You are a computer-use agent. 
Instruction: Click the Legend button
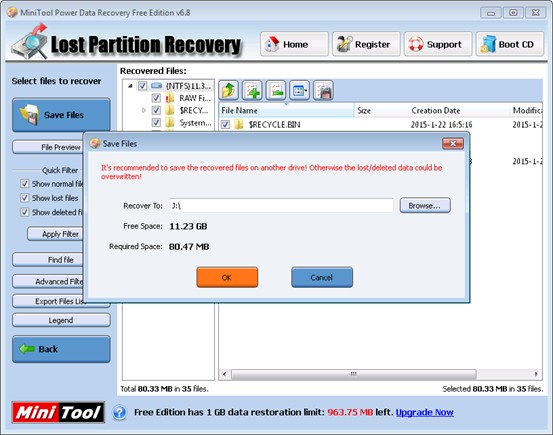click(x=61, y=320)
